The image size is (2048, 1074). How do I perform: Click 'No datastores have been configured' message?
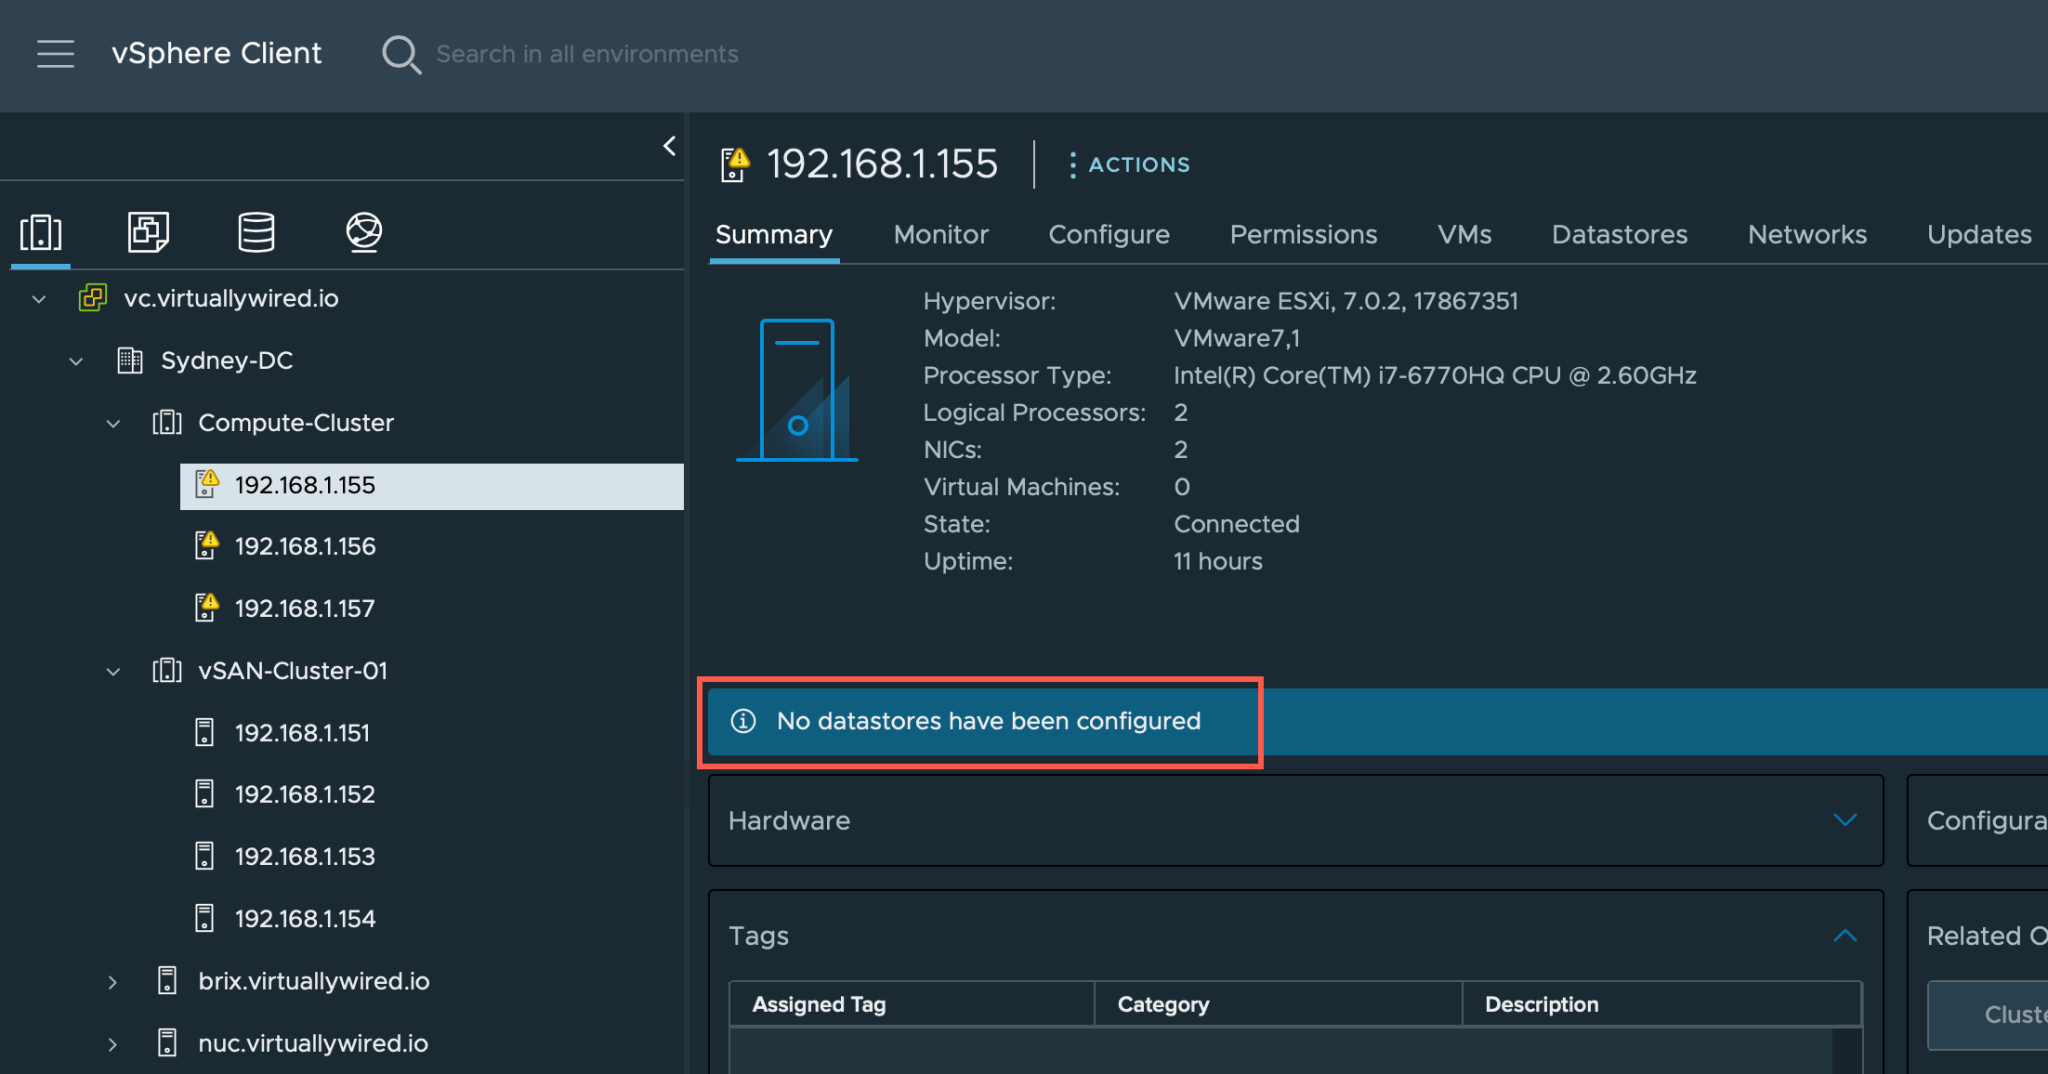coord(988,721)
